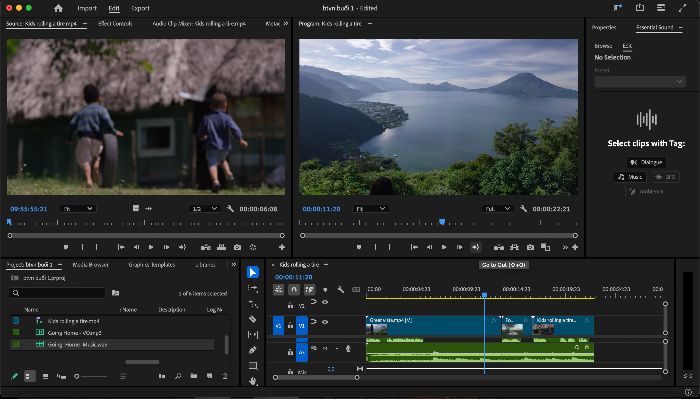Open Program monitor zoom level dropdown
Image resolution: width=700 pixels, height=399 pixels.
pos(370,208)
